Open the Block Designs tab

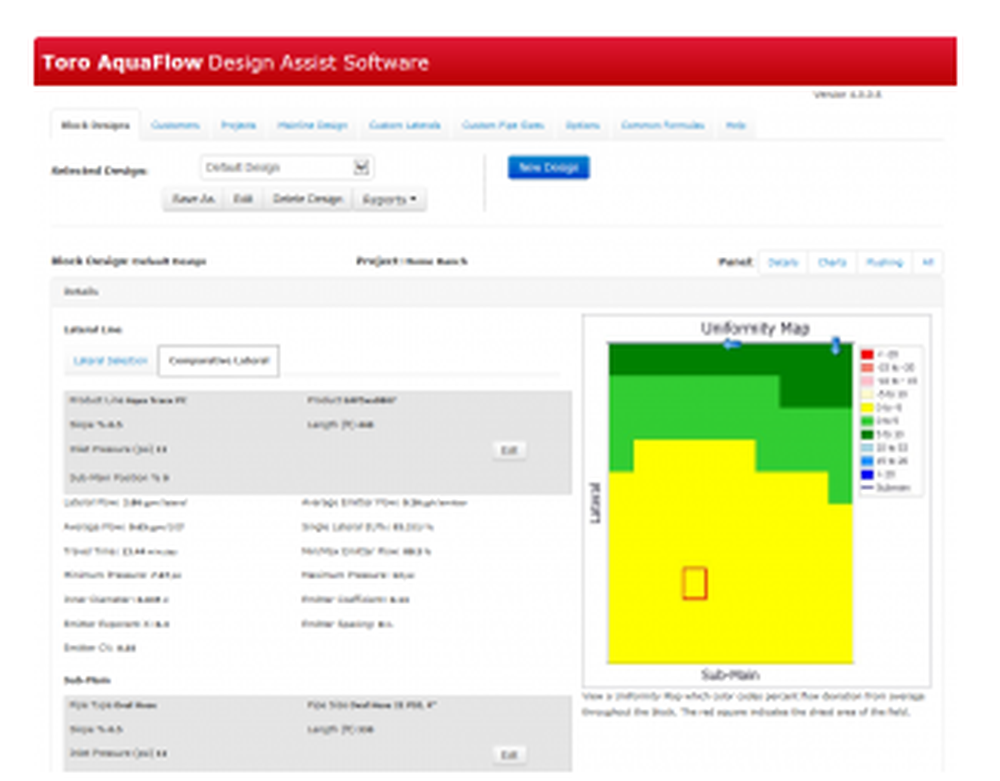95,126
